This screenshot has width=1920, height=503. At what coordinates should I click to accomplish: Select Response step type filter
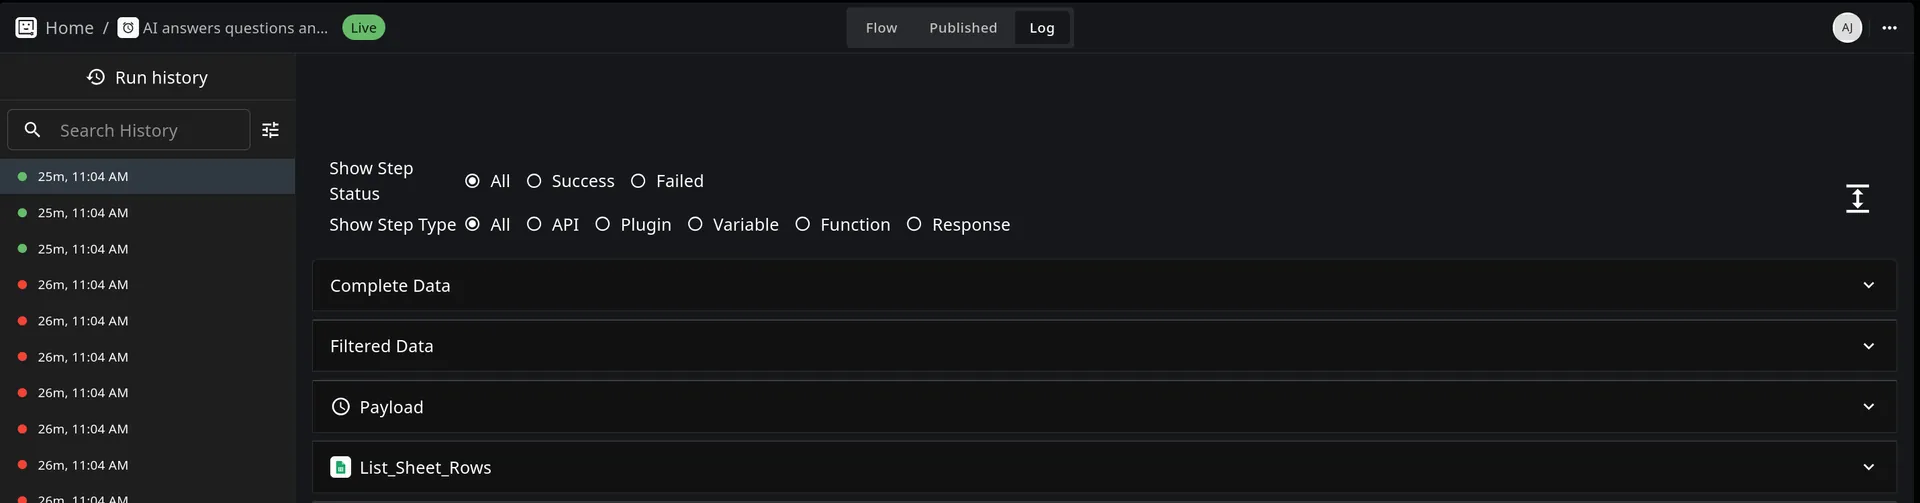point(914,224)
